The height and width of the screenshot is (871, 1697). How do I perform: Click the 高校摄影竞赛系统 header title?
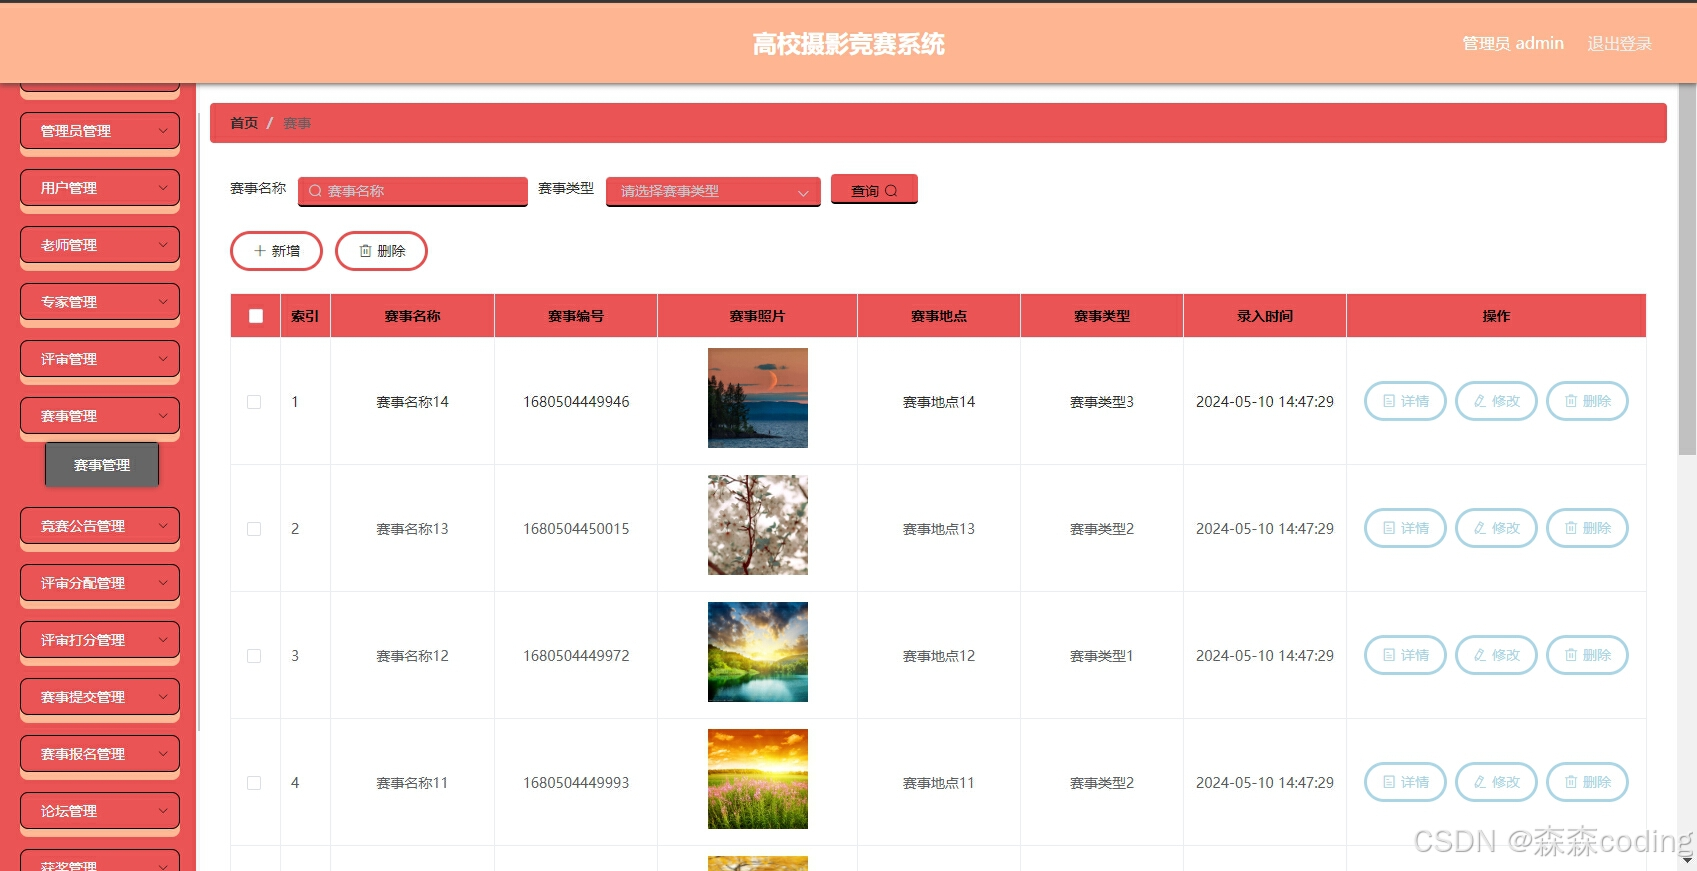(x=848, y=44)
